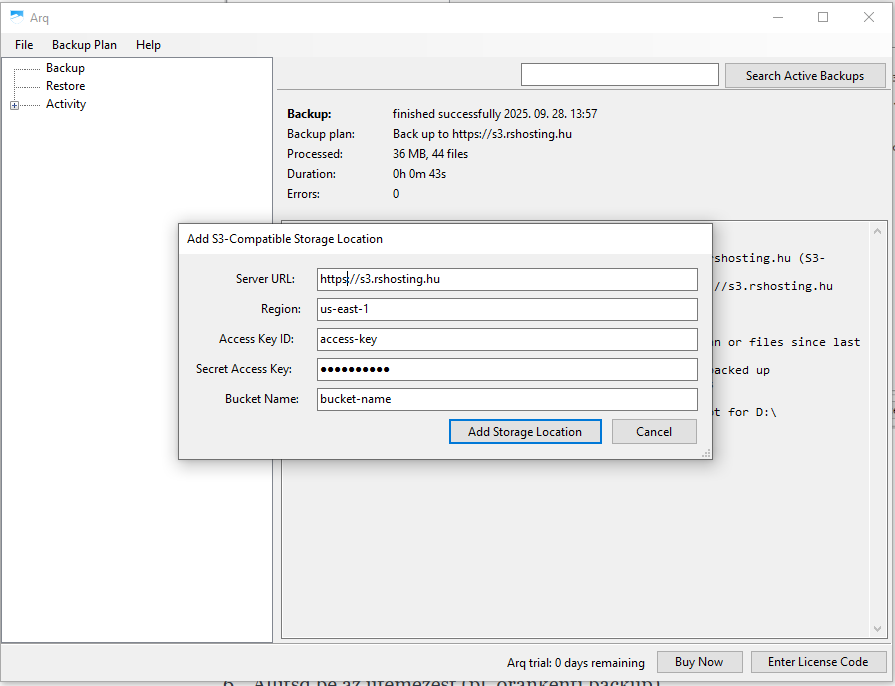Viewport: 895px width, 686px height.
Task: Focus the Server URL field
Action: point(506,279)
